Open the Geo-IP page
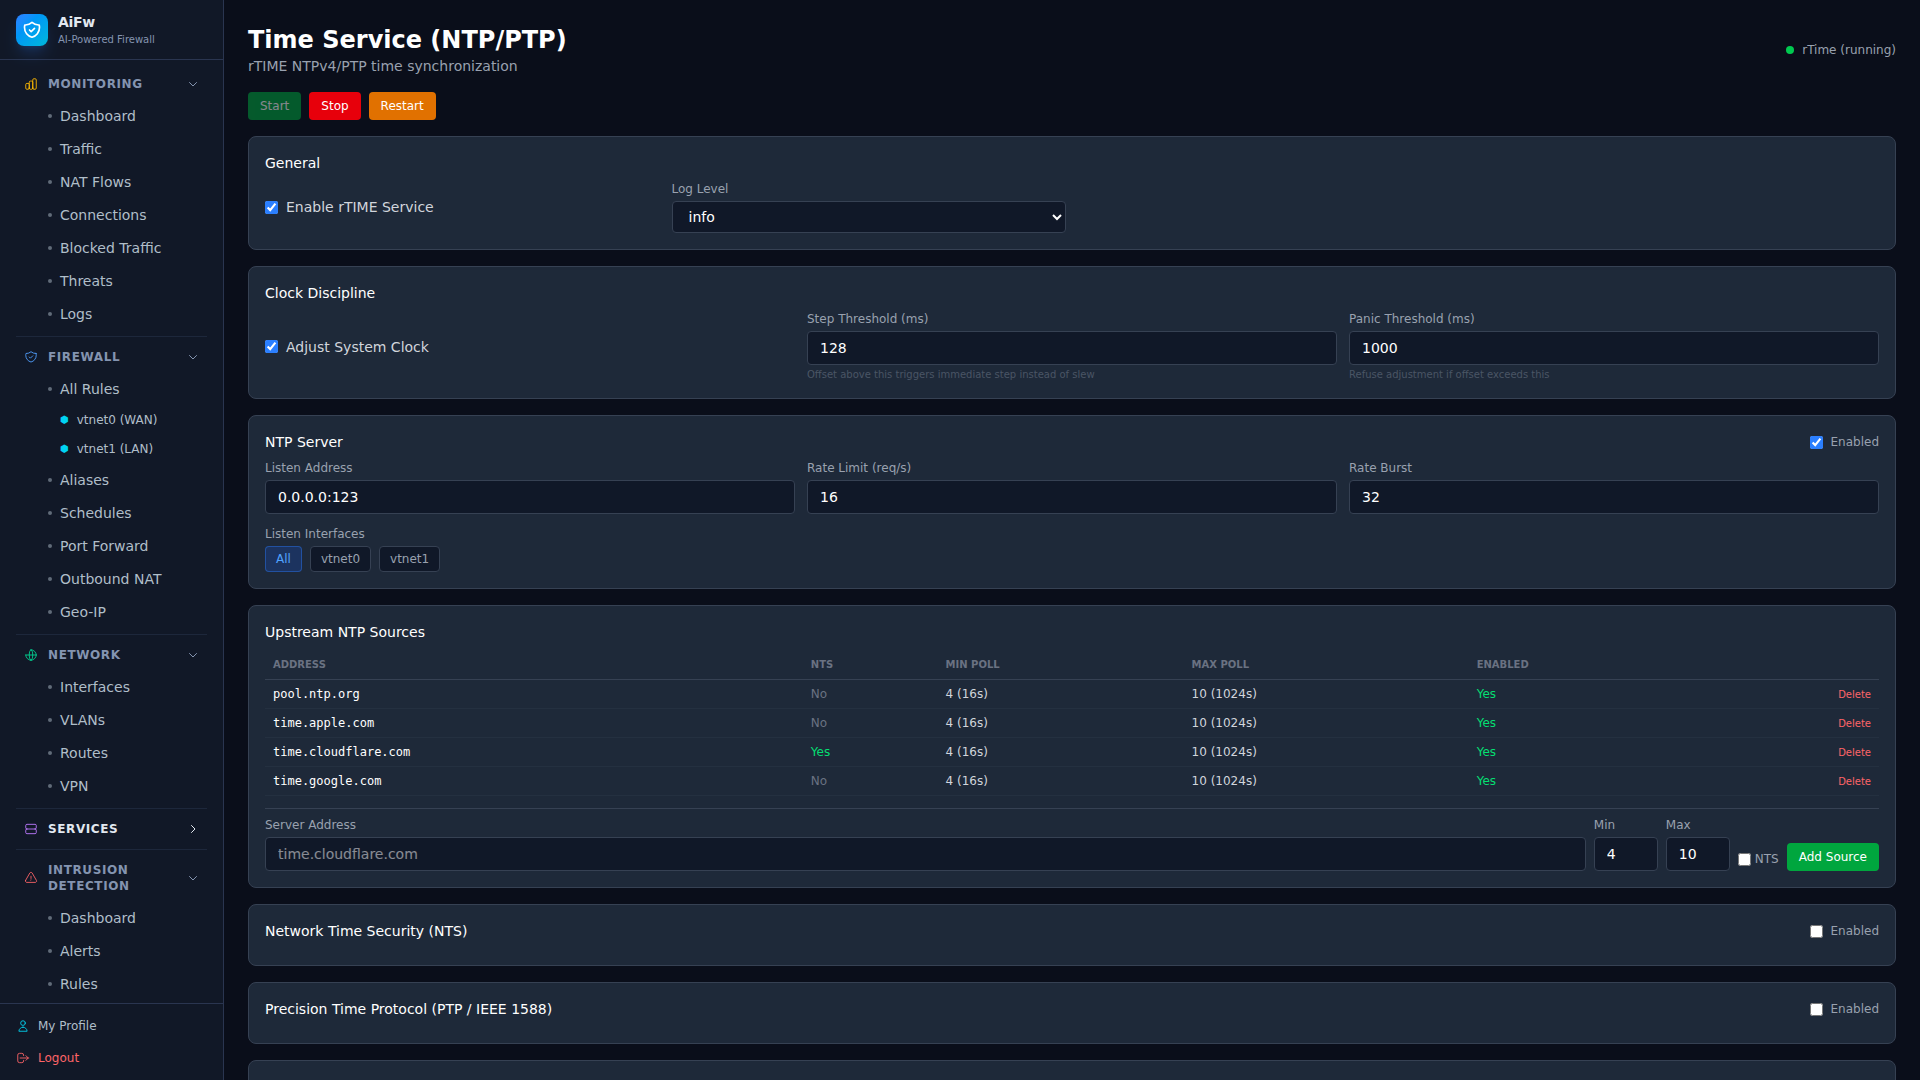1920x1080 pixels. pos(83,612)
